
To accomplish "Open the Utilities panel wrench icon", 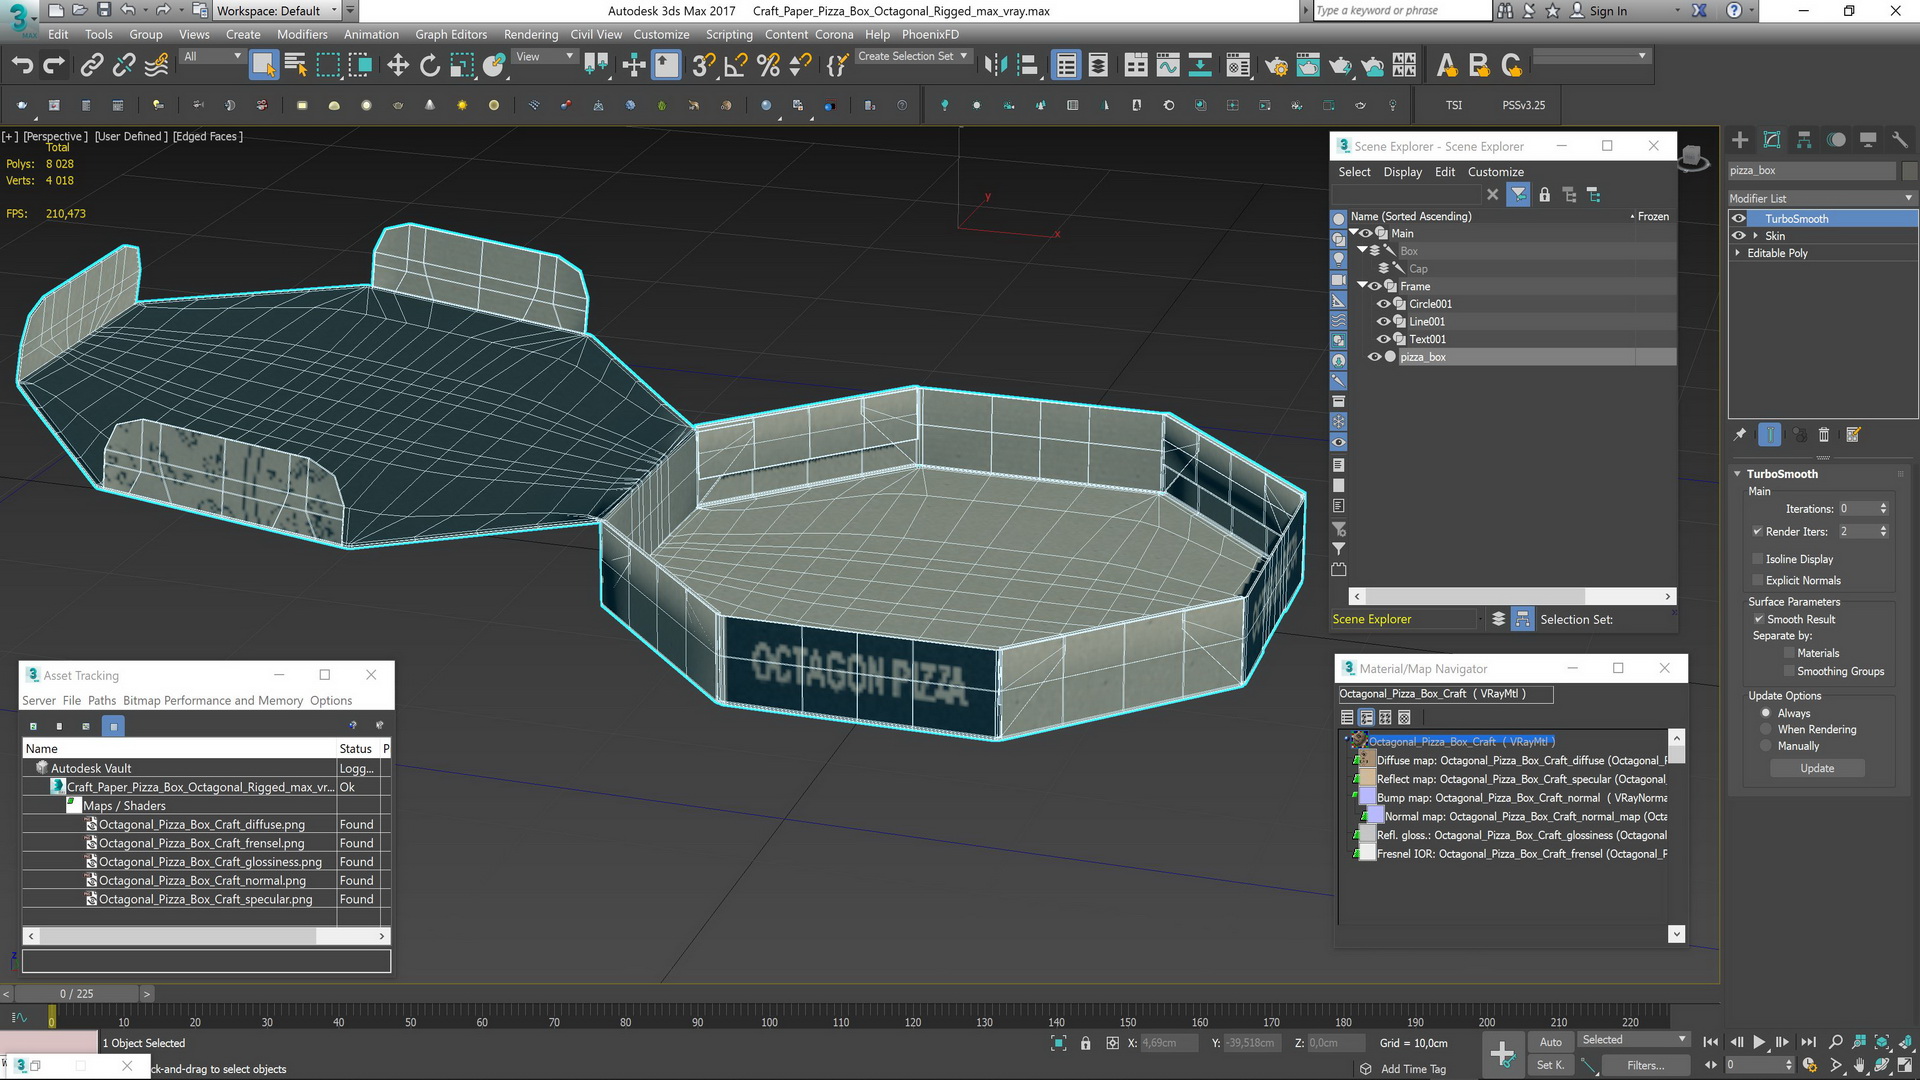I will [1900, 140].
